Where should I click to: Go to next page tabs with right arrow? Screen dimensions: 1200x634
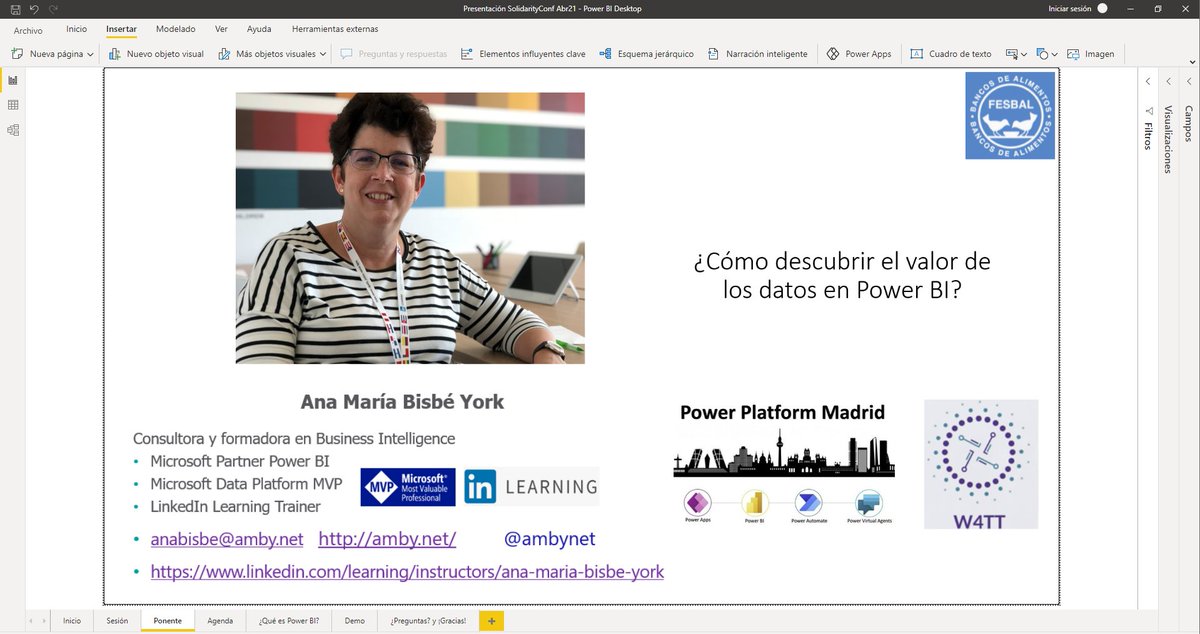point(43,621)
